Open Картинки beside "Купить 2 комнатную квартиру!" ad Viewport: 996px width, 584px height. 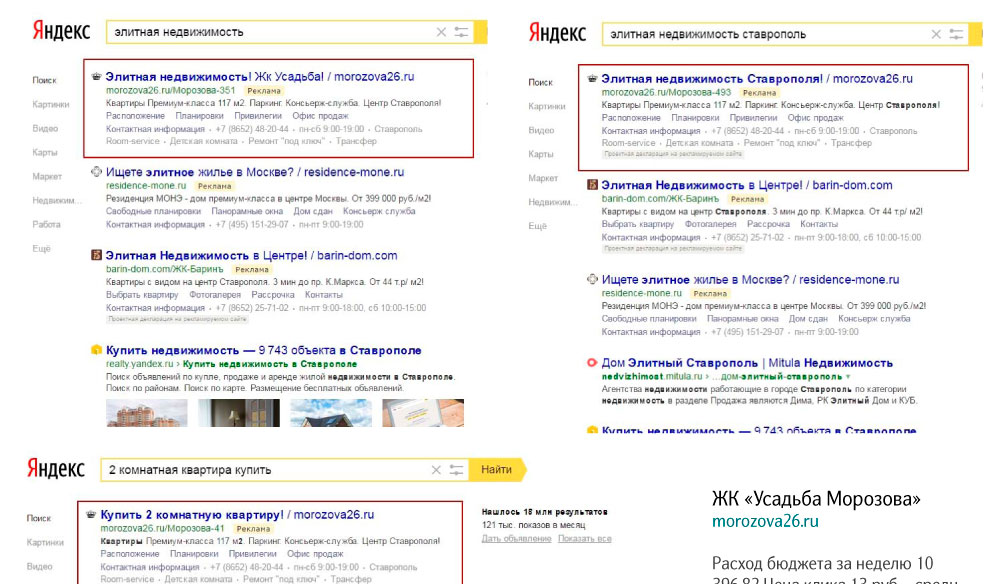45,542
